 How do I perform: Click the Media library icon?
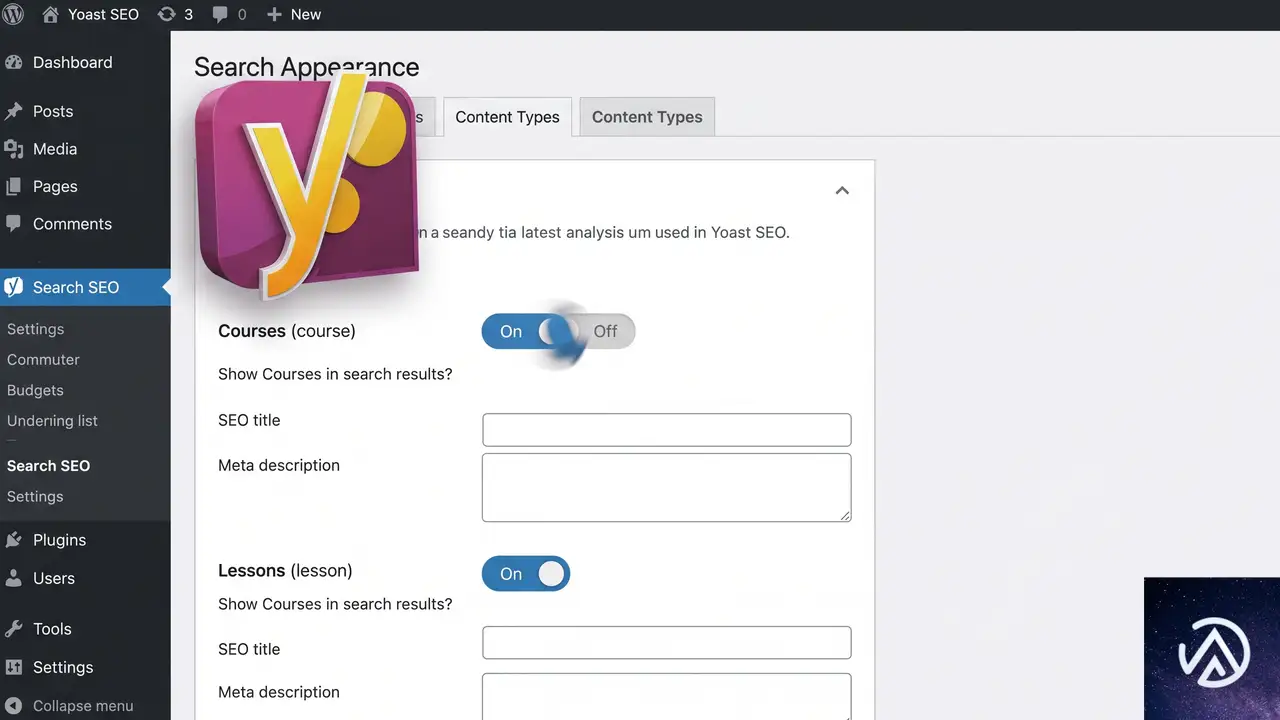click(x=14, y=149)
